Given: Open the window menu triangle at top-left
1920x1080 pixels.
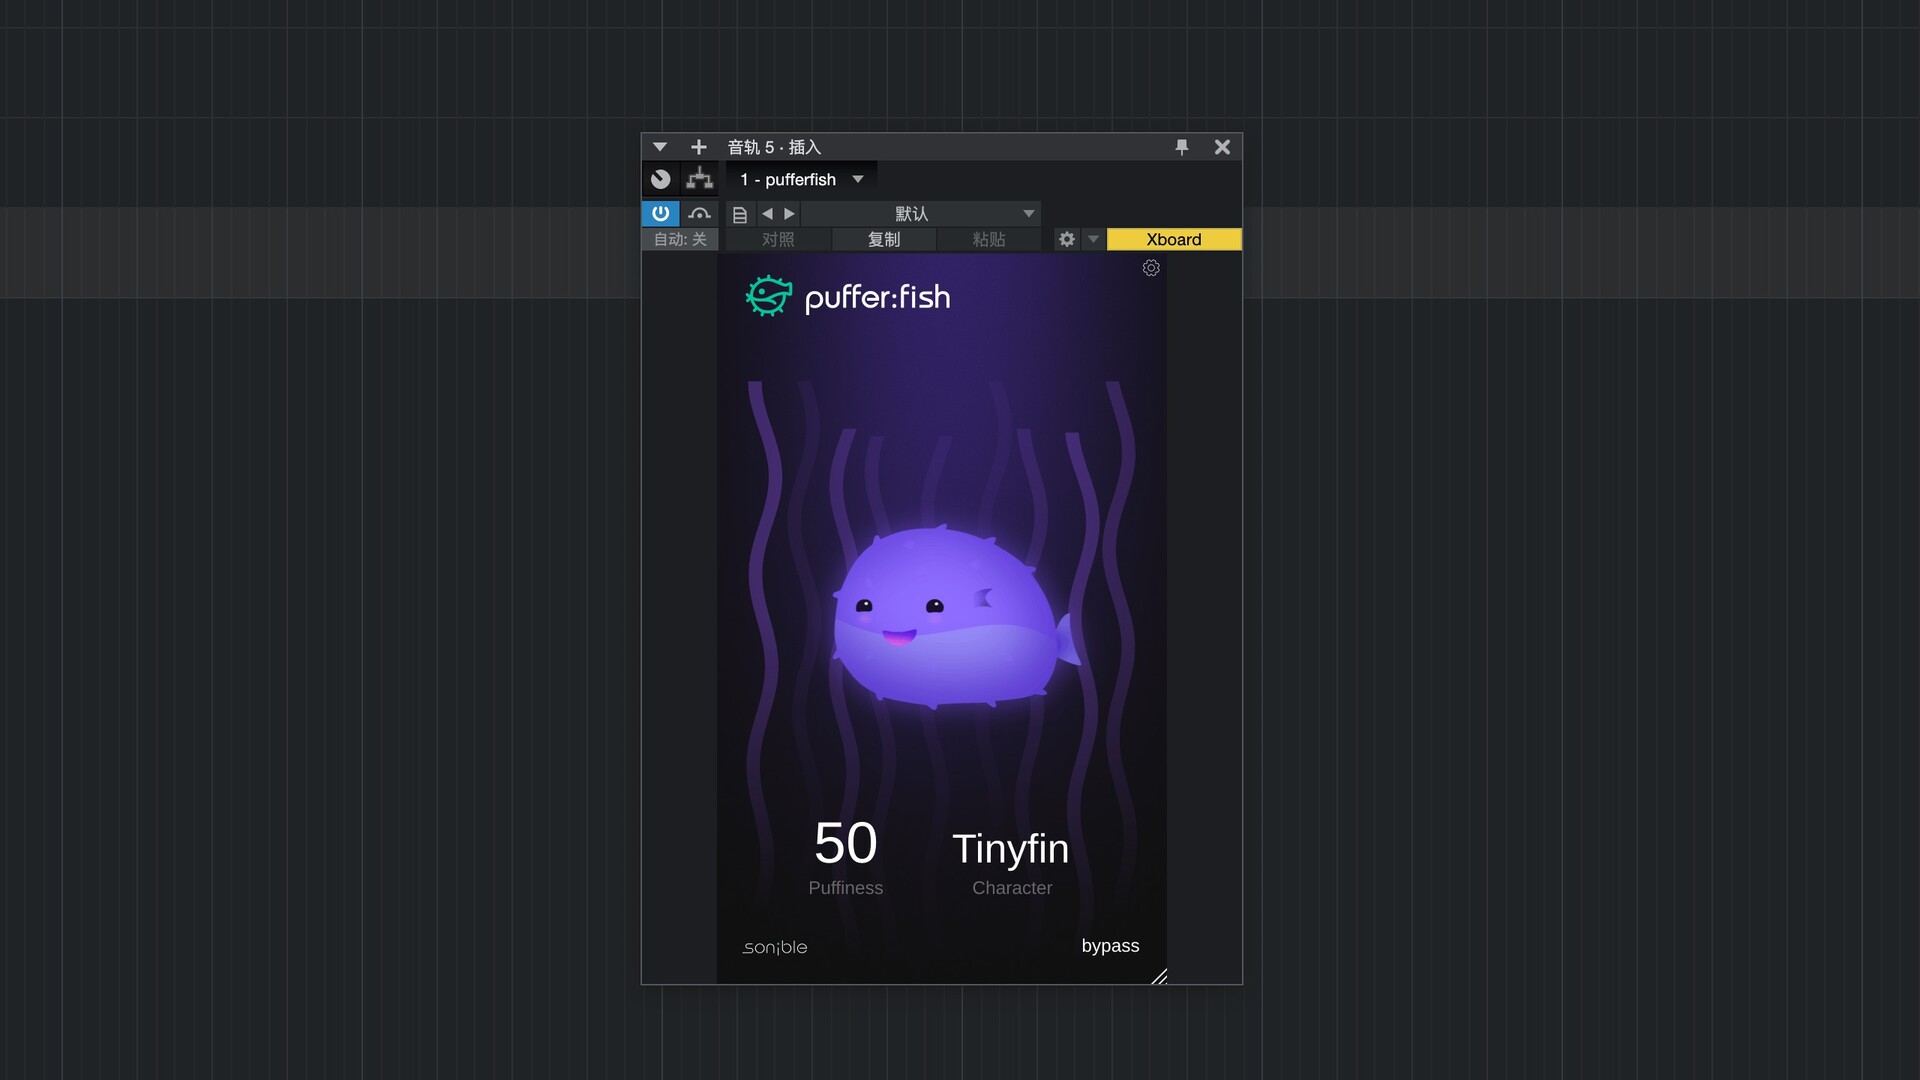Looking at the screenshot, I should [659, 147].
